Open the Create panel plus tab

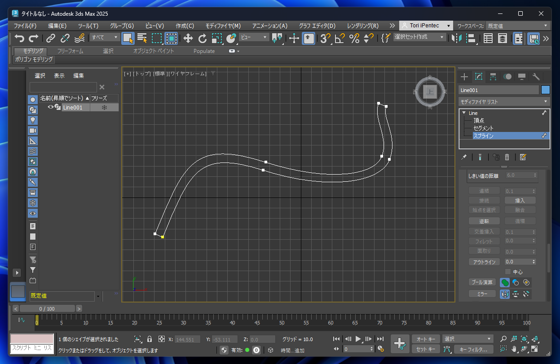464,76
